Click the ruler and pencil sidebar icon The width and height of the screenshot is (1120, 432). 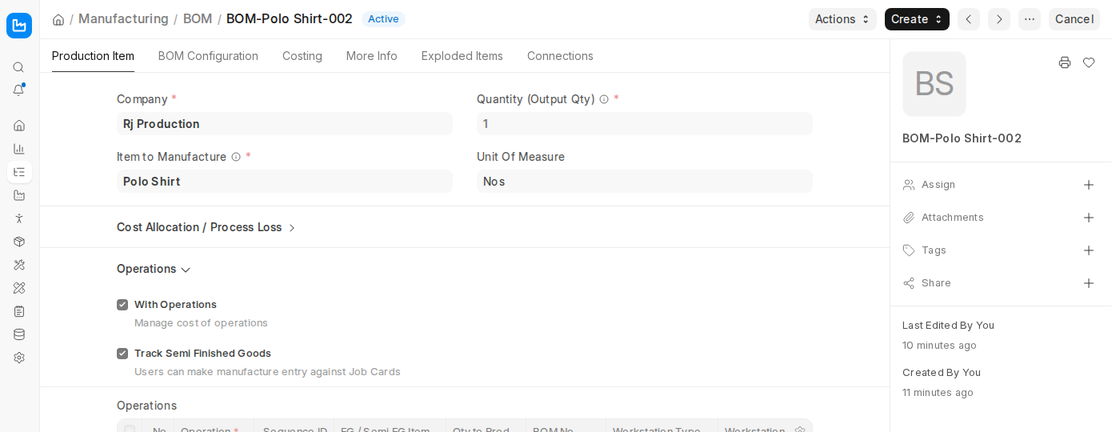pos(19,288)
